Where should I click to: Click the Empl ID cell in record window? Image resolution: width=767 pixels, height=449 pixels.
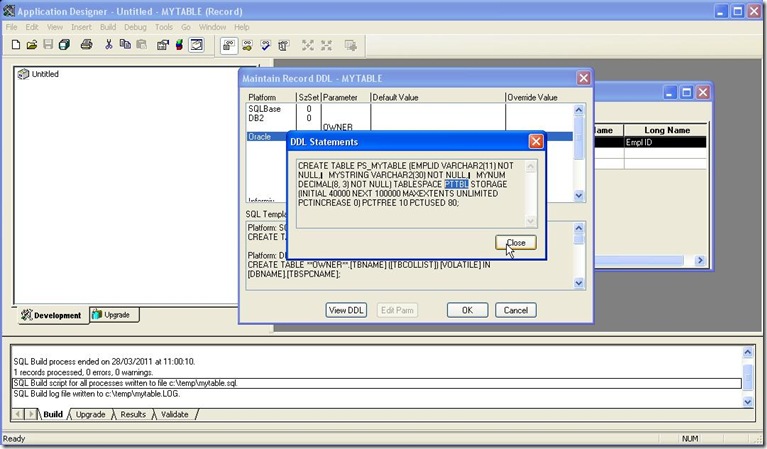click(x=666, y=142)
